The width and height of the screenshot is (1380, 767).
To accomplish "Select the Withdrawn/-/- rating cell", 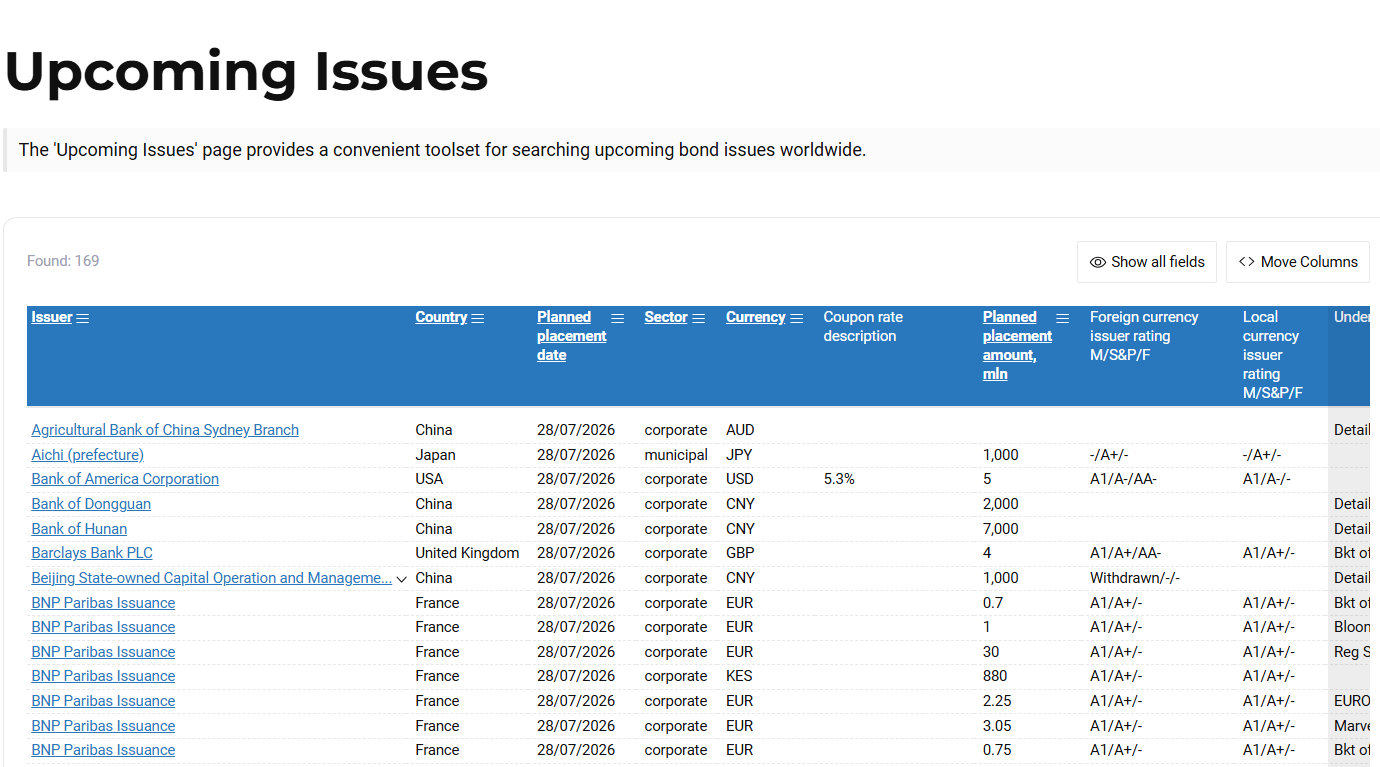I will (1135, 578).
